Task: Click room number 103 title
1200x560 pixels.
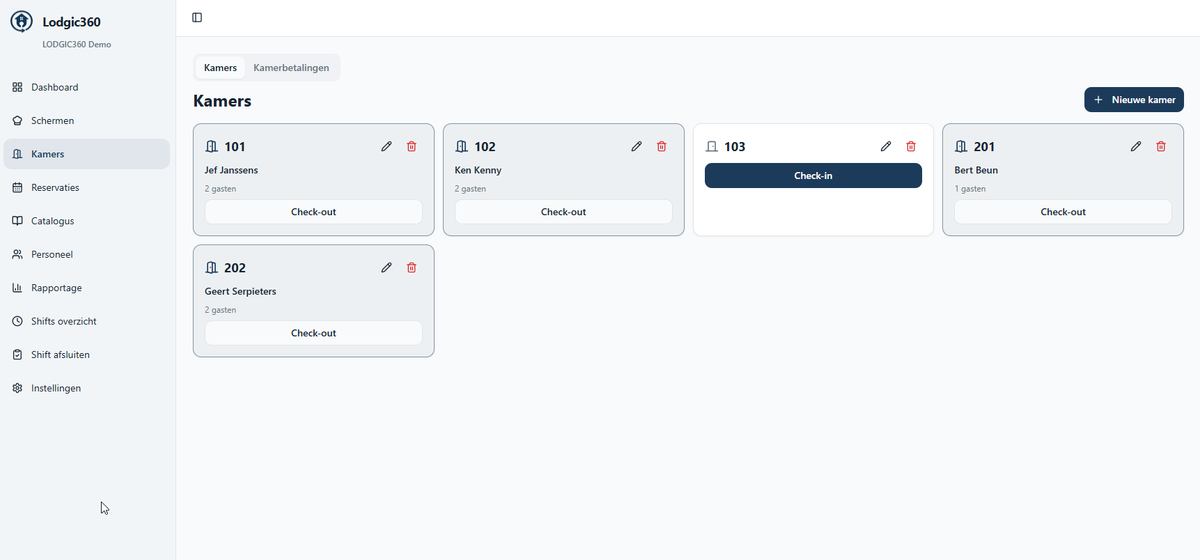Action: pyautogui.click(x=735, y=147)
